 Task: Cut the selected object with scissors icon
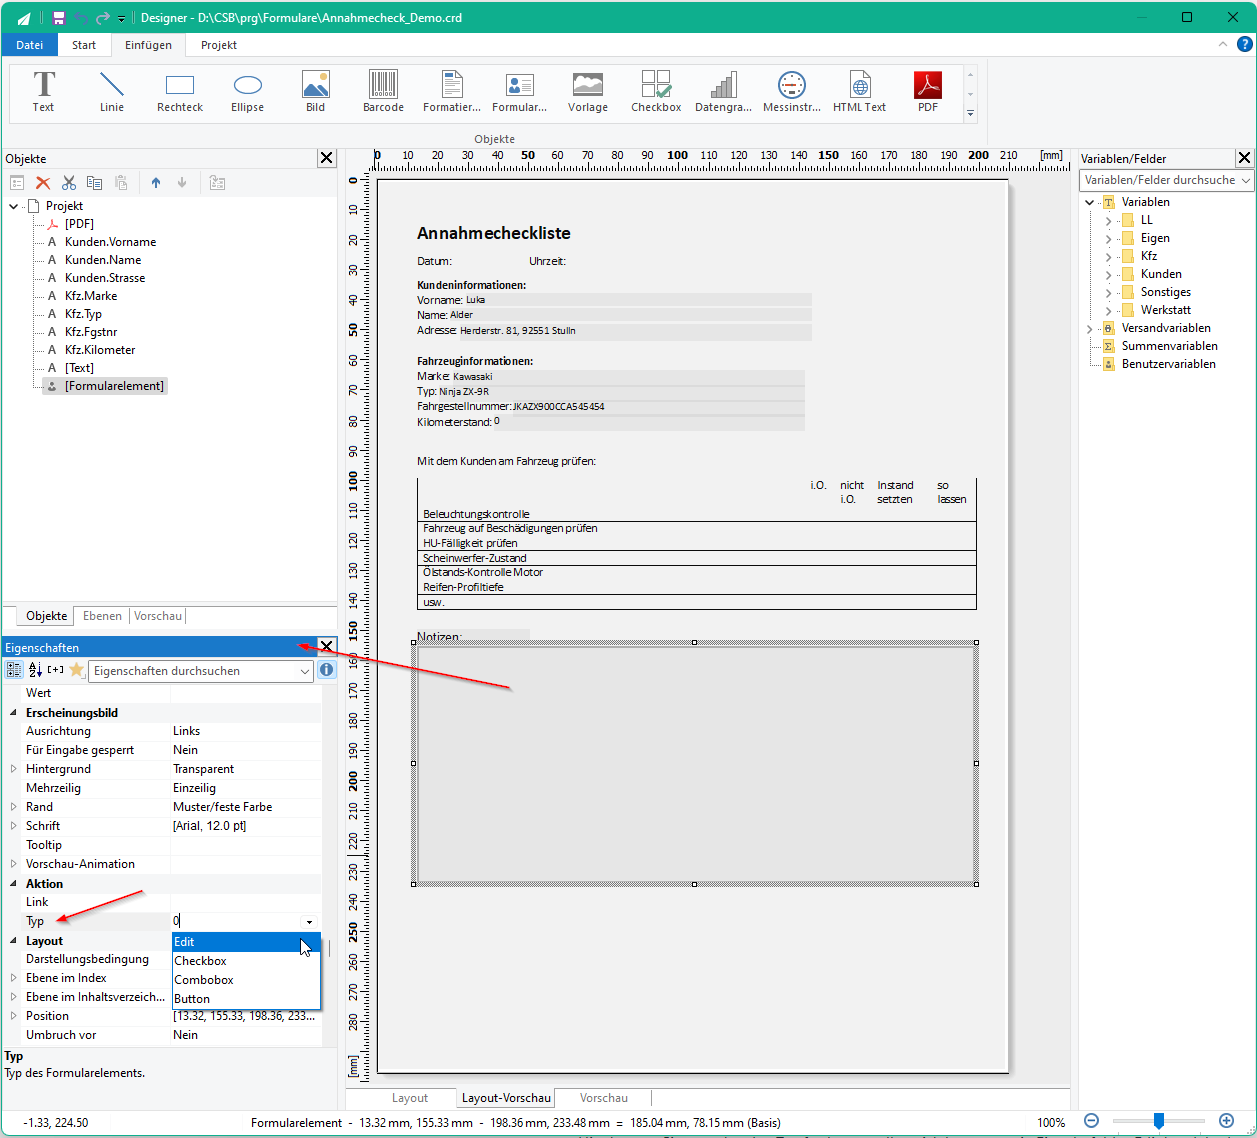point(69,183)
